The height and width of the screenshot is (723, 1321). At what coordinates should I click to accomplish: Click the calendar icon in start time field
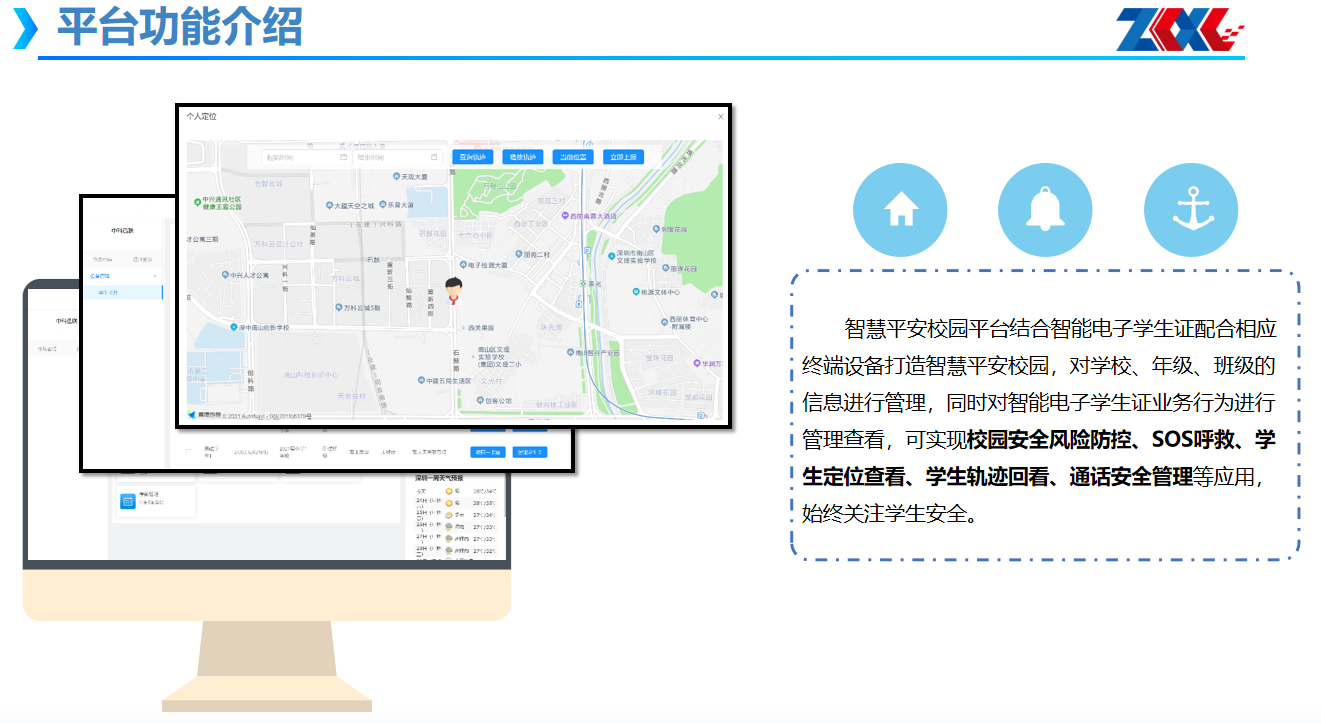(x=343, y=157)
